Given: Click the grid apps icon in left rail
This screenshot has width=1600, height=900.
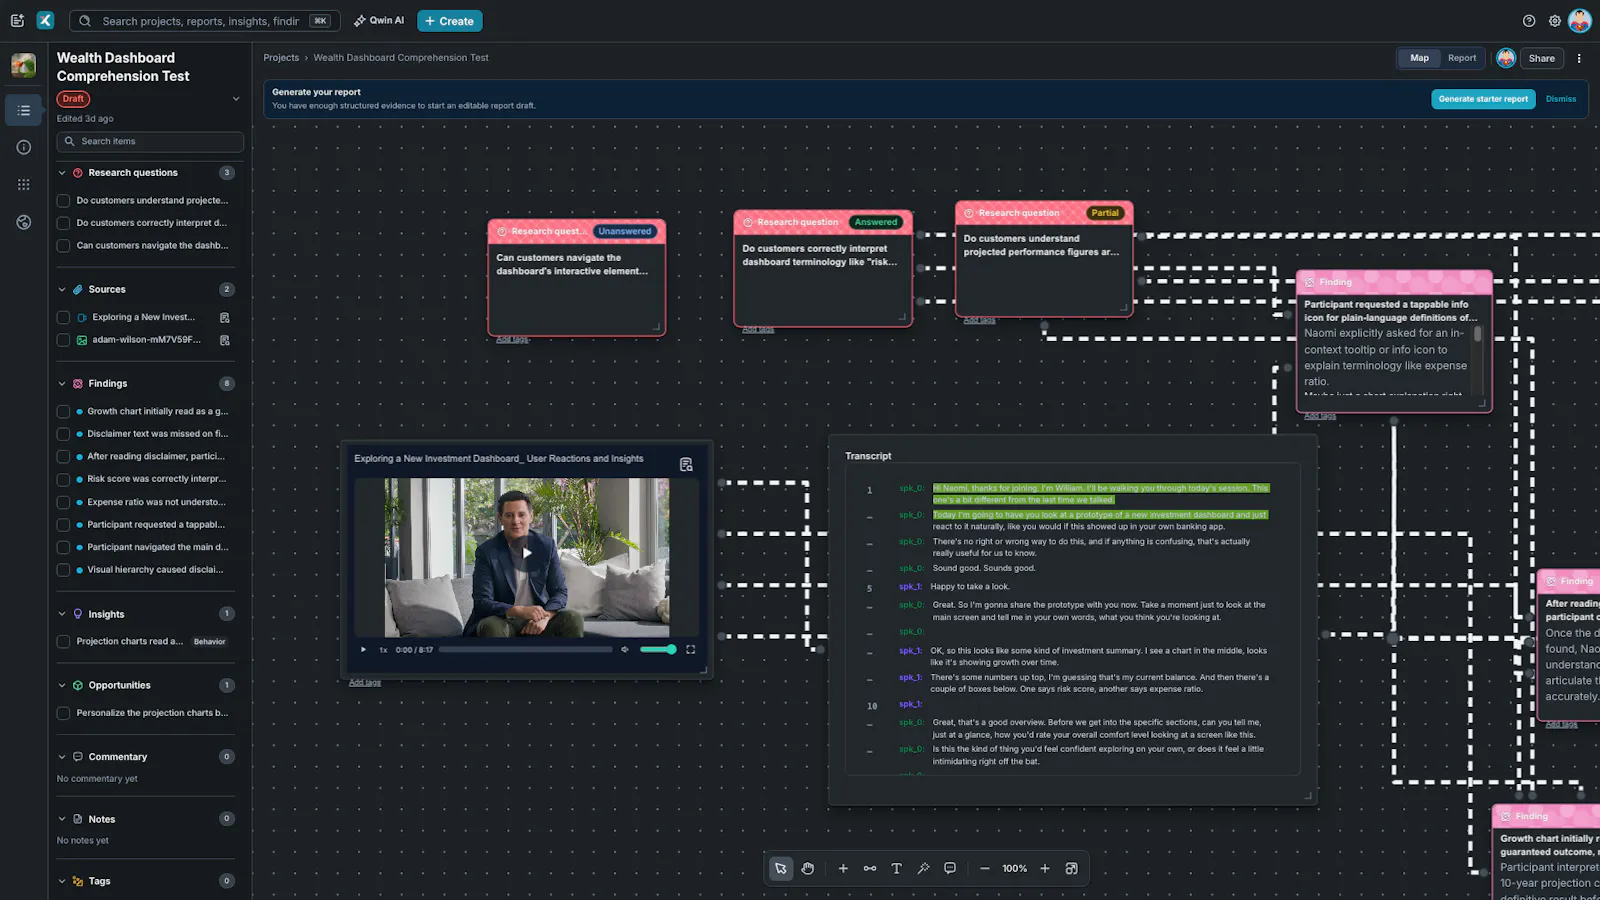Looking at the screenshot, I should (24, 185).
